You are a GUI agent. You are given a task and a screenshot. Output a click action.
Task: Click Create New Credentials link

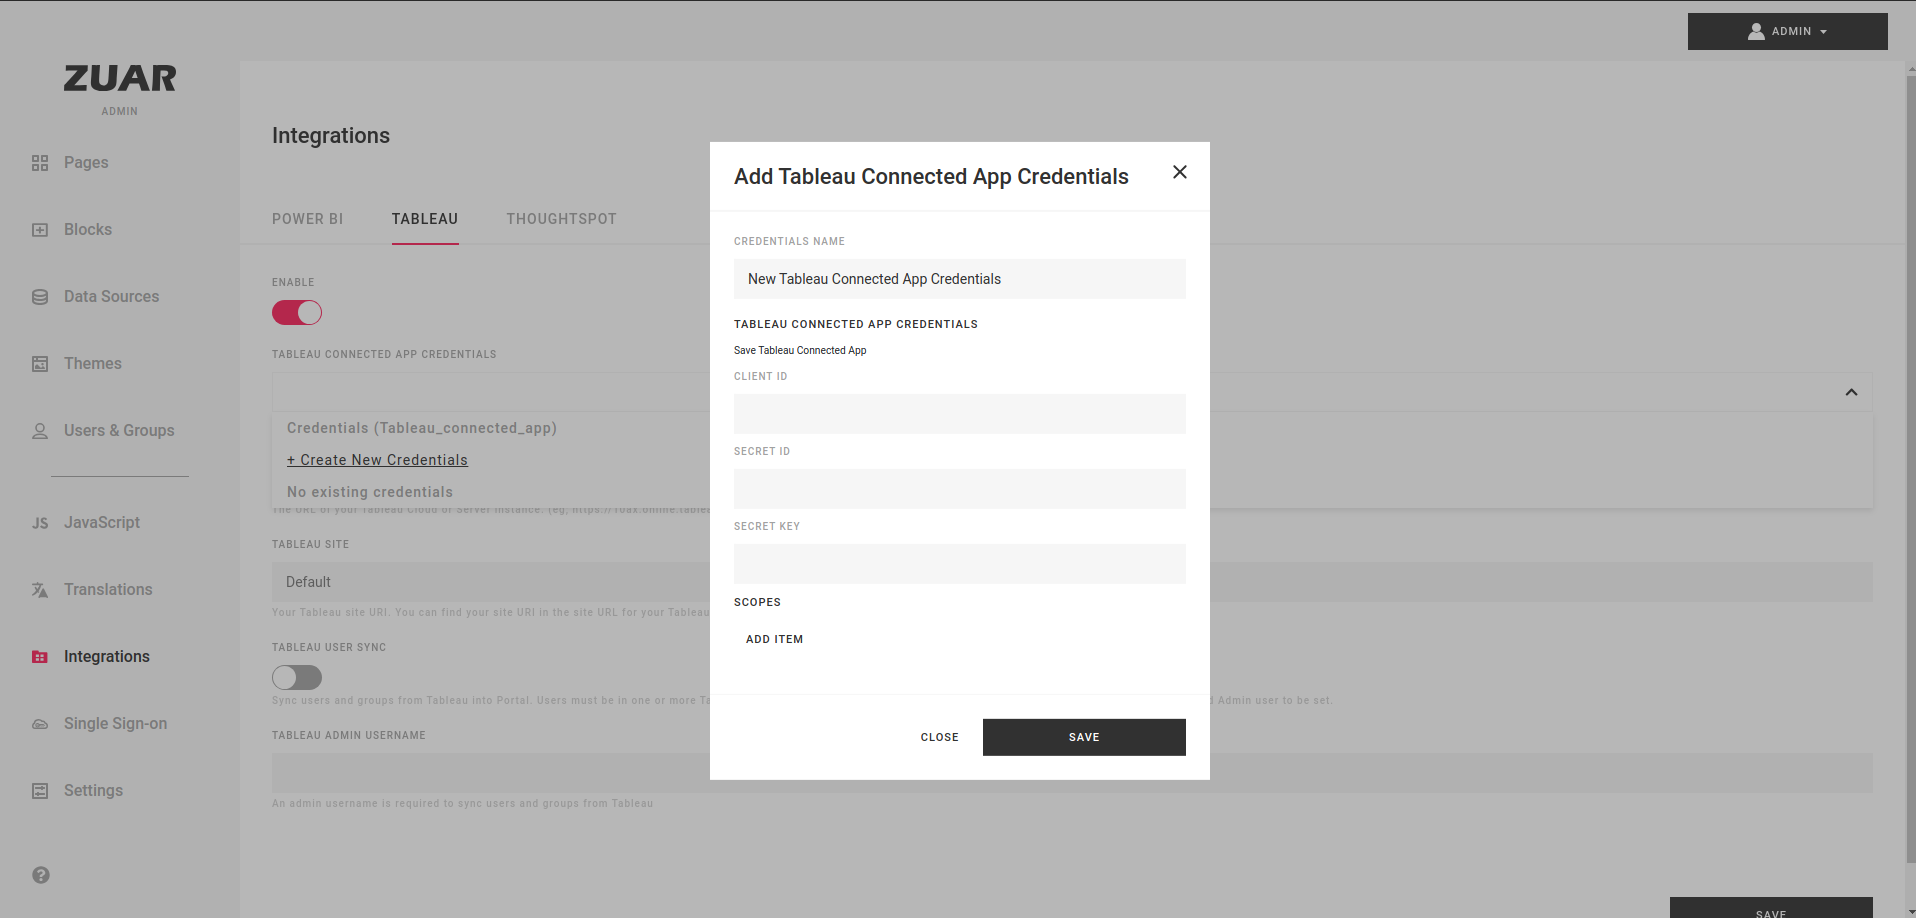[x=377, y=460]
